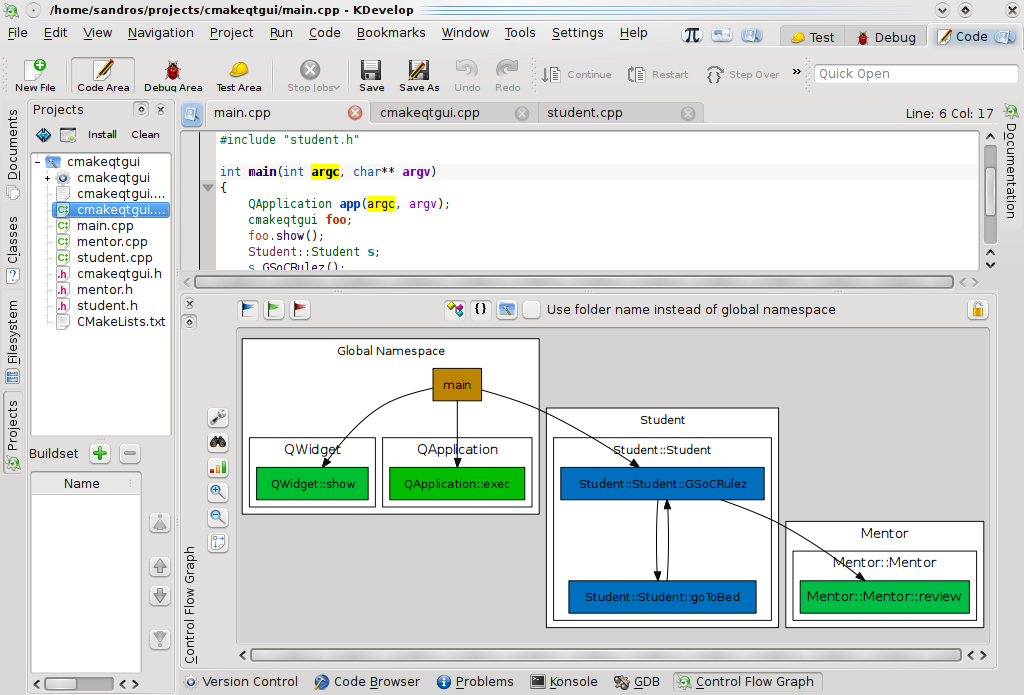Click the New File toolbar icon
Image resolution: width=1024 pixels, height=695 pixels.
tap(35, 74)
